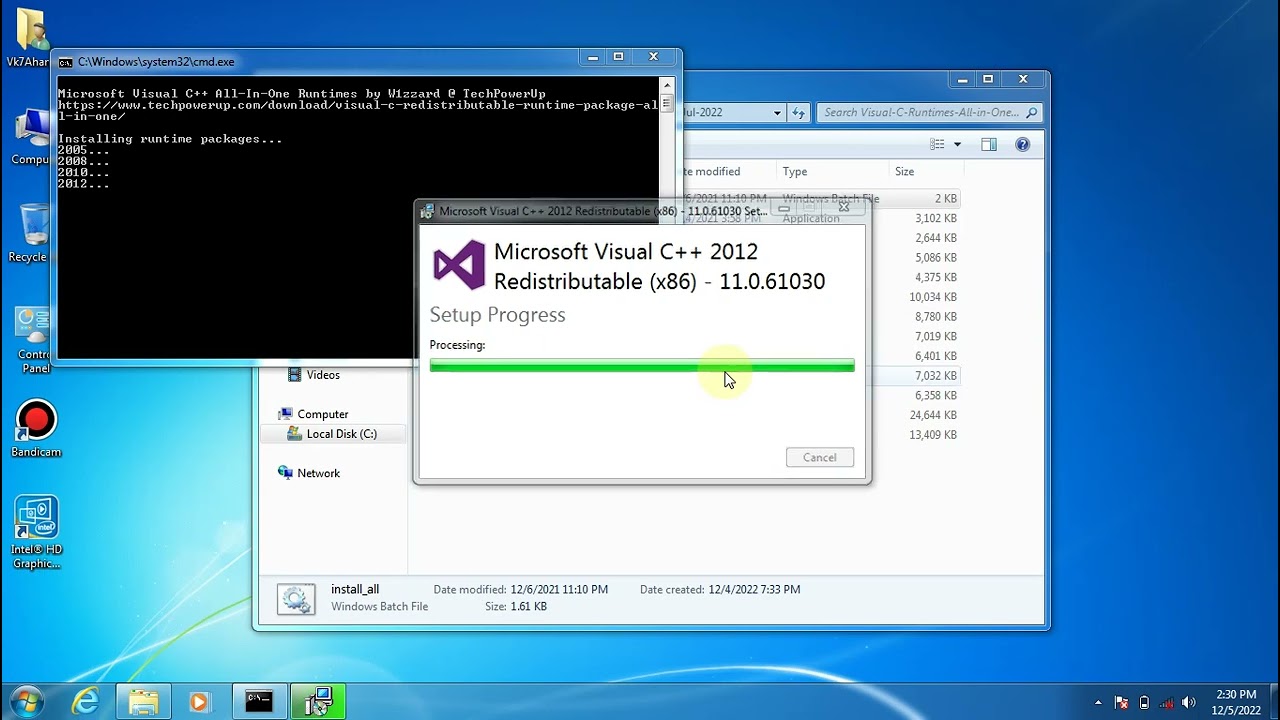Toggle the preview pane button in Explorer

pyautogui.click(x=989, y=145)
